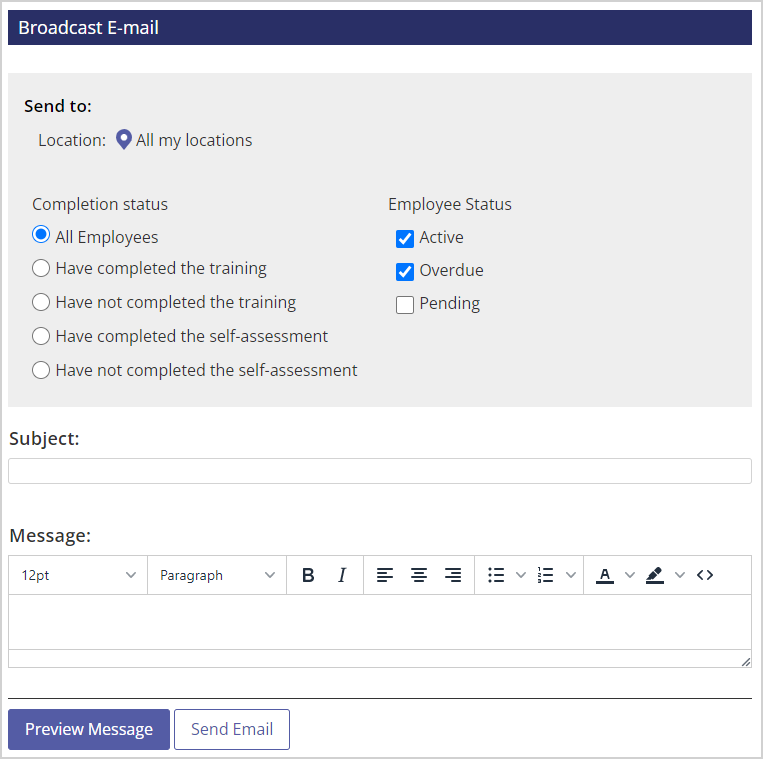
Task: Enable the Pending employee status checkbox
Action: (405, 305)
